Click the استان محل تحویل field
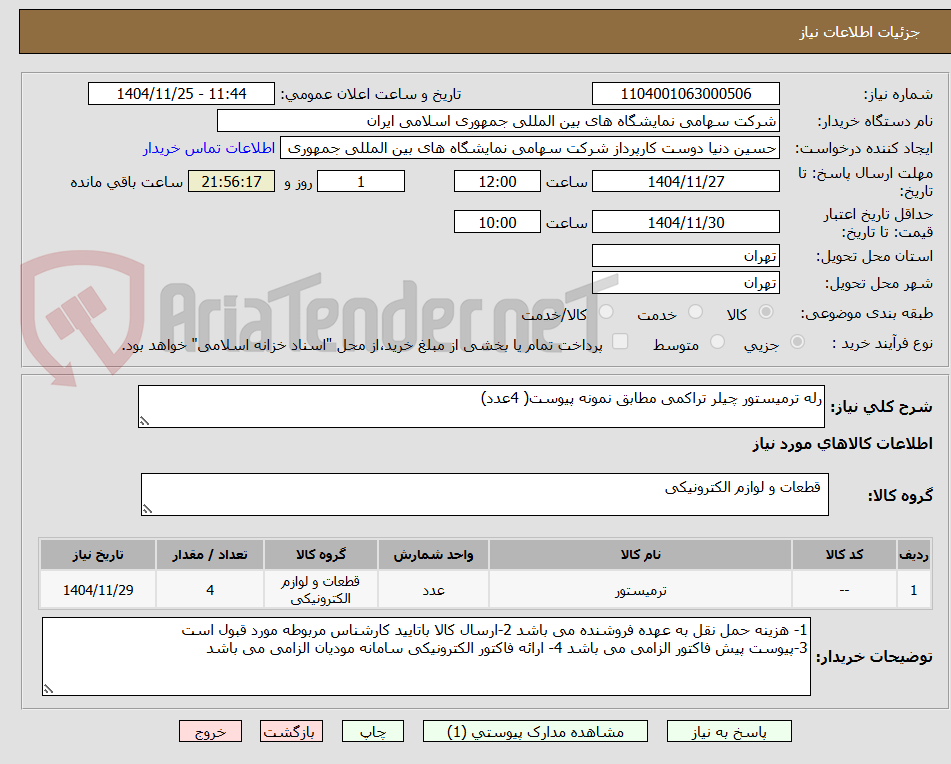This screenshot has width=951, height=764. click(x=685, y=256)
